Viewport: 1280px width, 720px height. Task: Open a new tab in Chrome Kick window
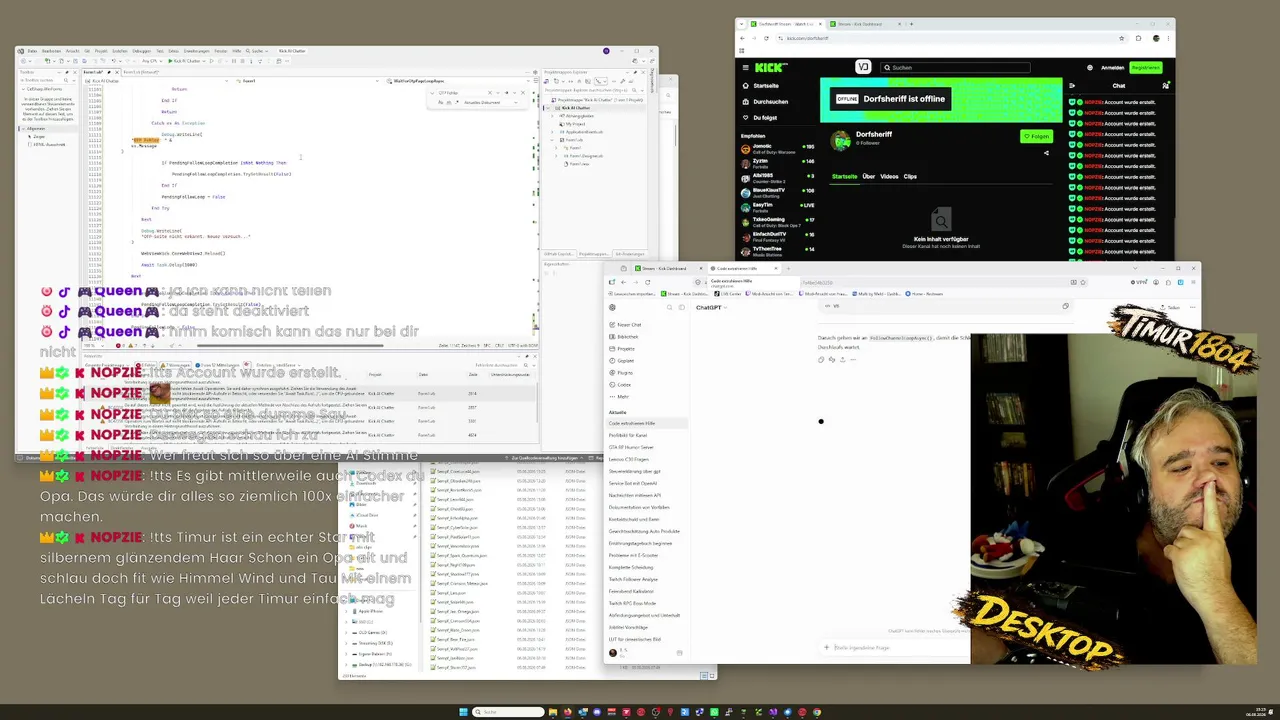(911, 24)
